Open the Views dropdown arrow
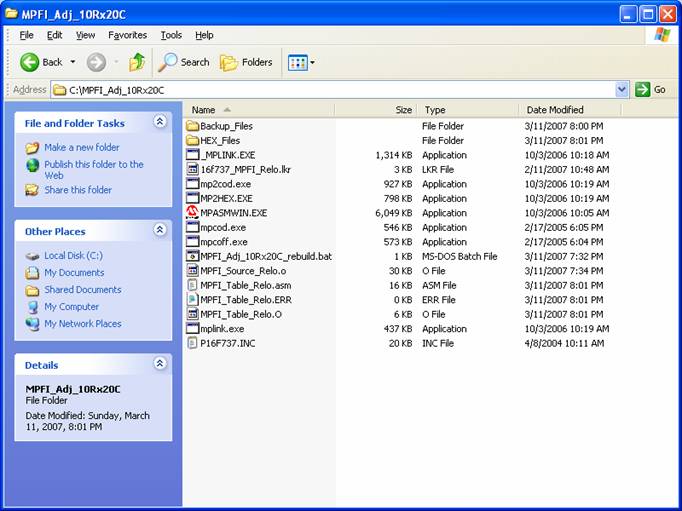The width and height of the screenshot is (682, 511). click(312, 63)
